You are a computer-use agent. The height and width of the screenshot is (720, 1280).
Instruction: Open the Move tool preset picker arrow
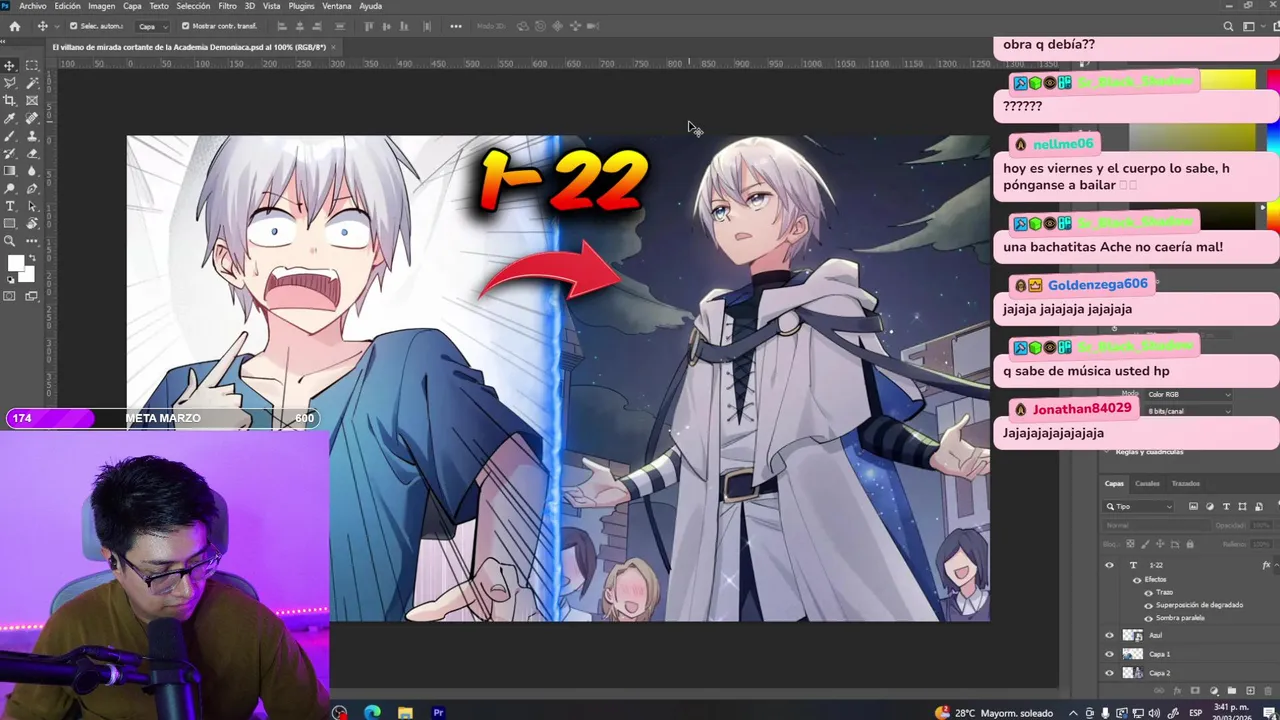coord(57,26)
